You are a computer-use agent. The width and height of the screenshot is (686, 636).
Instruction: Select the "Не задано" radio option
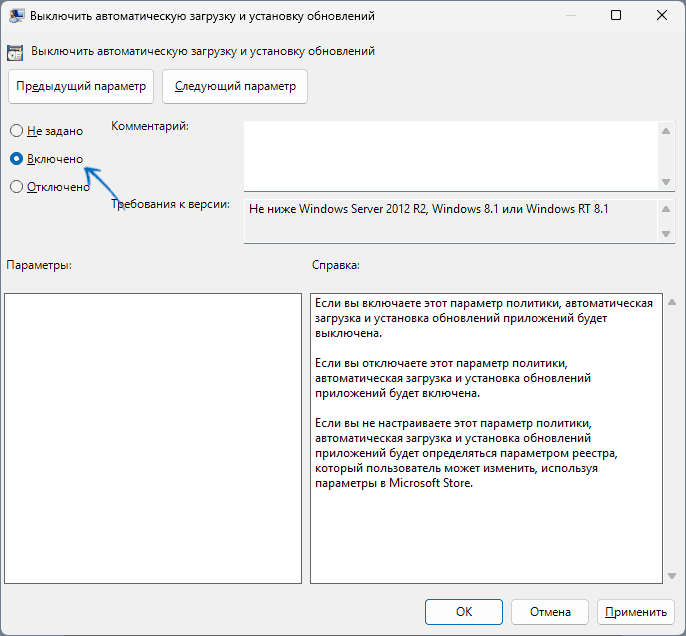click(x=16, y=131)
